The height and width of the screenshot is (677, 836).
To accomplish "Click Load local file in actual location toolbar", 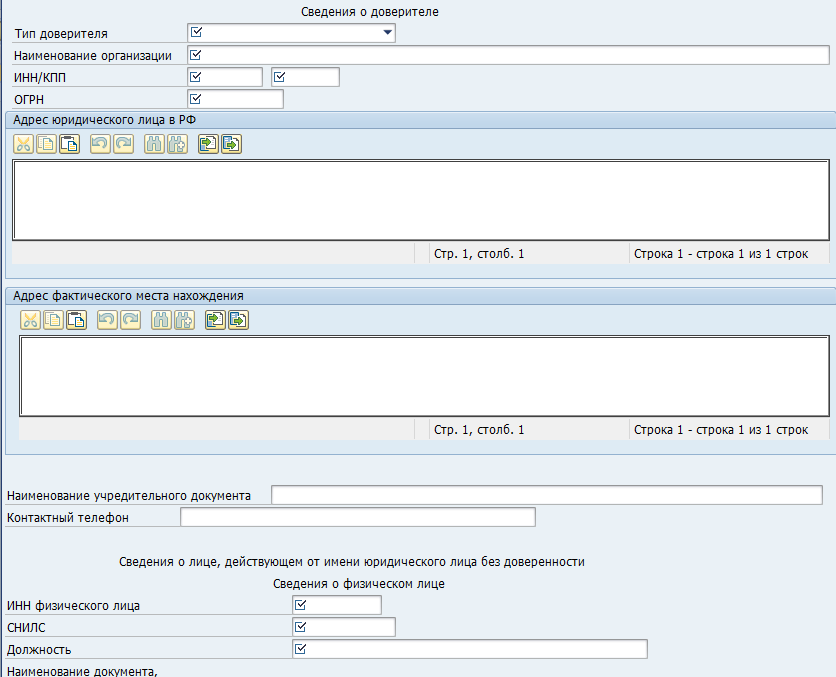I will coord(214,320).
